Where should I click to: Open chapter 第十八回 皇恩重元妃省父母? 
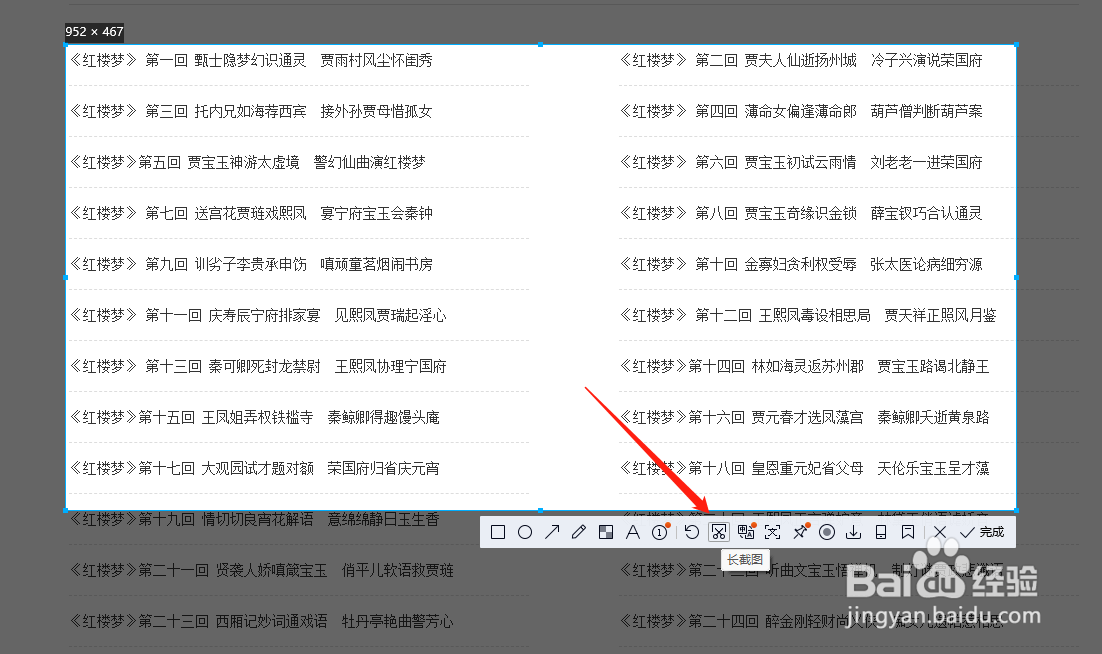tap(805, 468)
